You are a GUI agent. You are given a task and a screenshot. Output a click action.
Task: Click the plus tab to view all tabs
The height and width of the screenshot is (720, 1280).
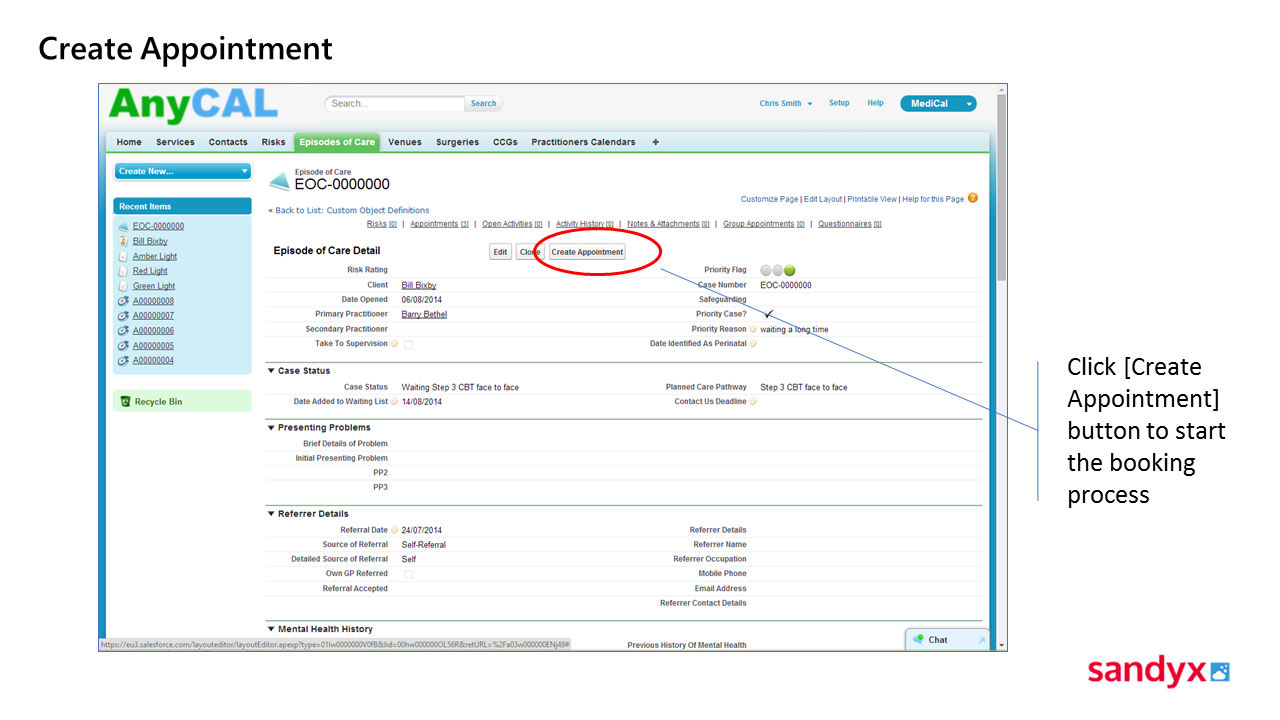click(656, 142)
